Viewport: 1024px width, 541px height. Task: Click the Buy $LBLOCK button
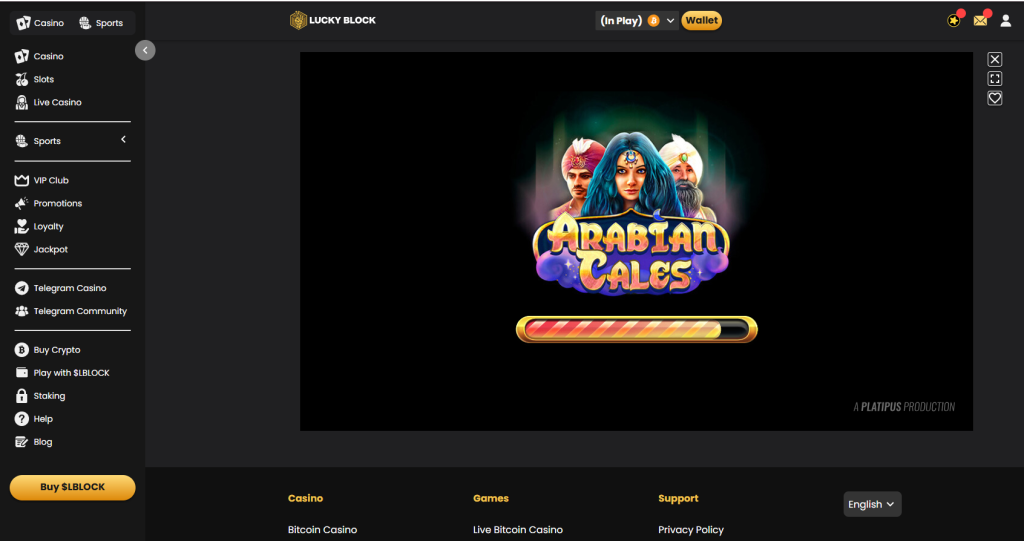72,487
